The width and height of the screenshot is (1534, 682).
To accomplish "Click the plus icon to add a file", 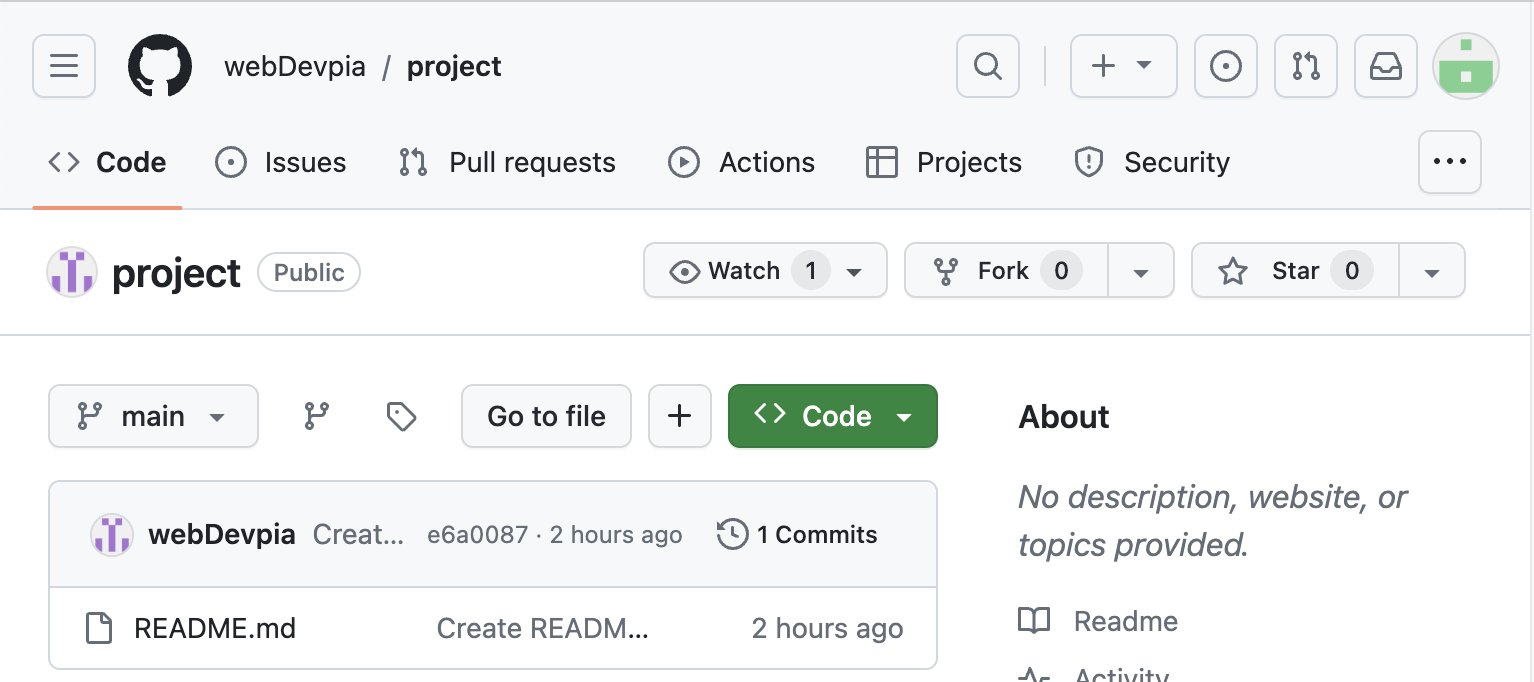I will (x=680, y=416).
